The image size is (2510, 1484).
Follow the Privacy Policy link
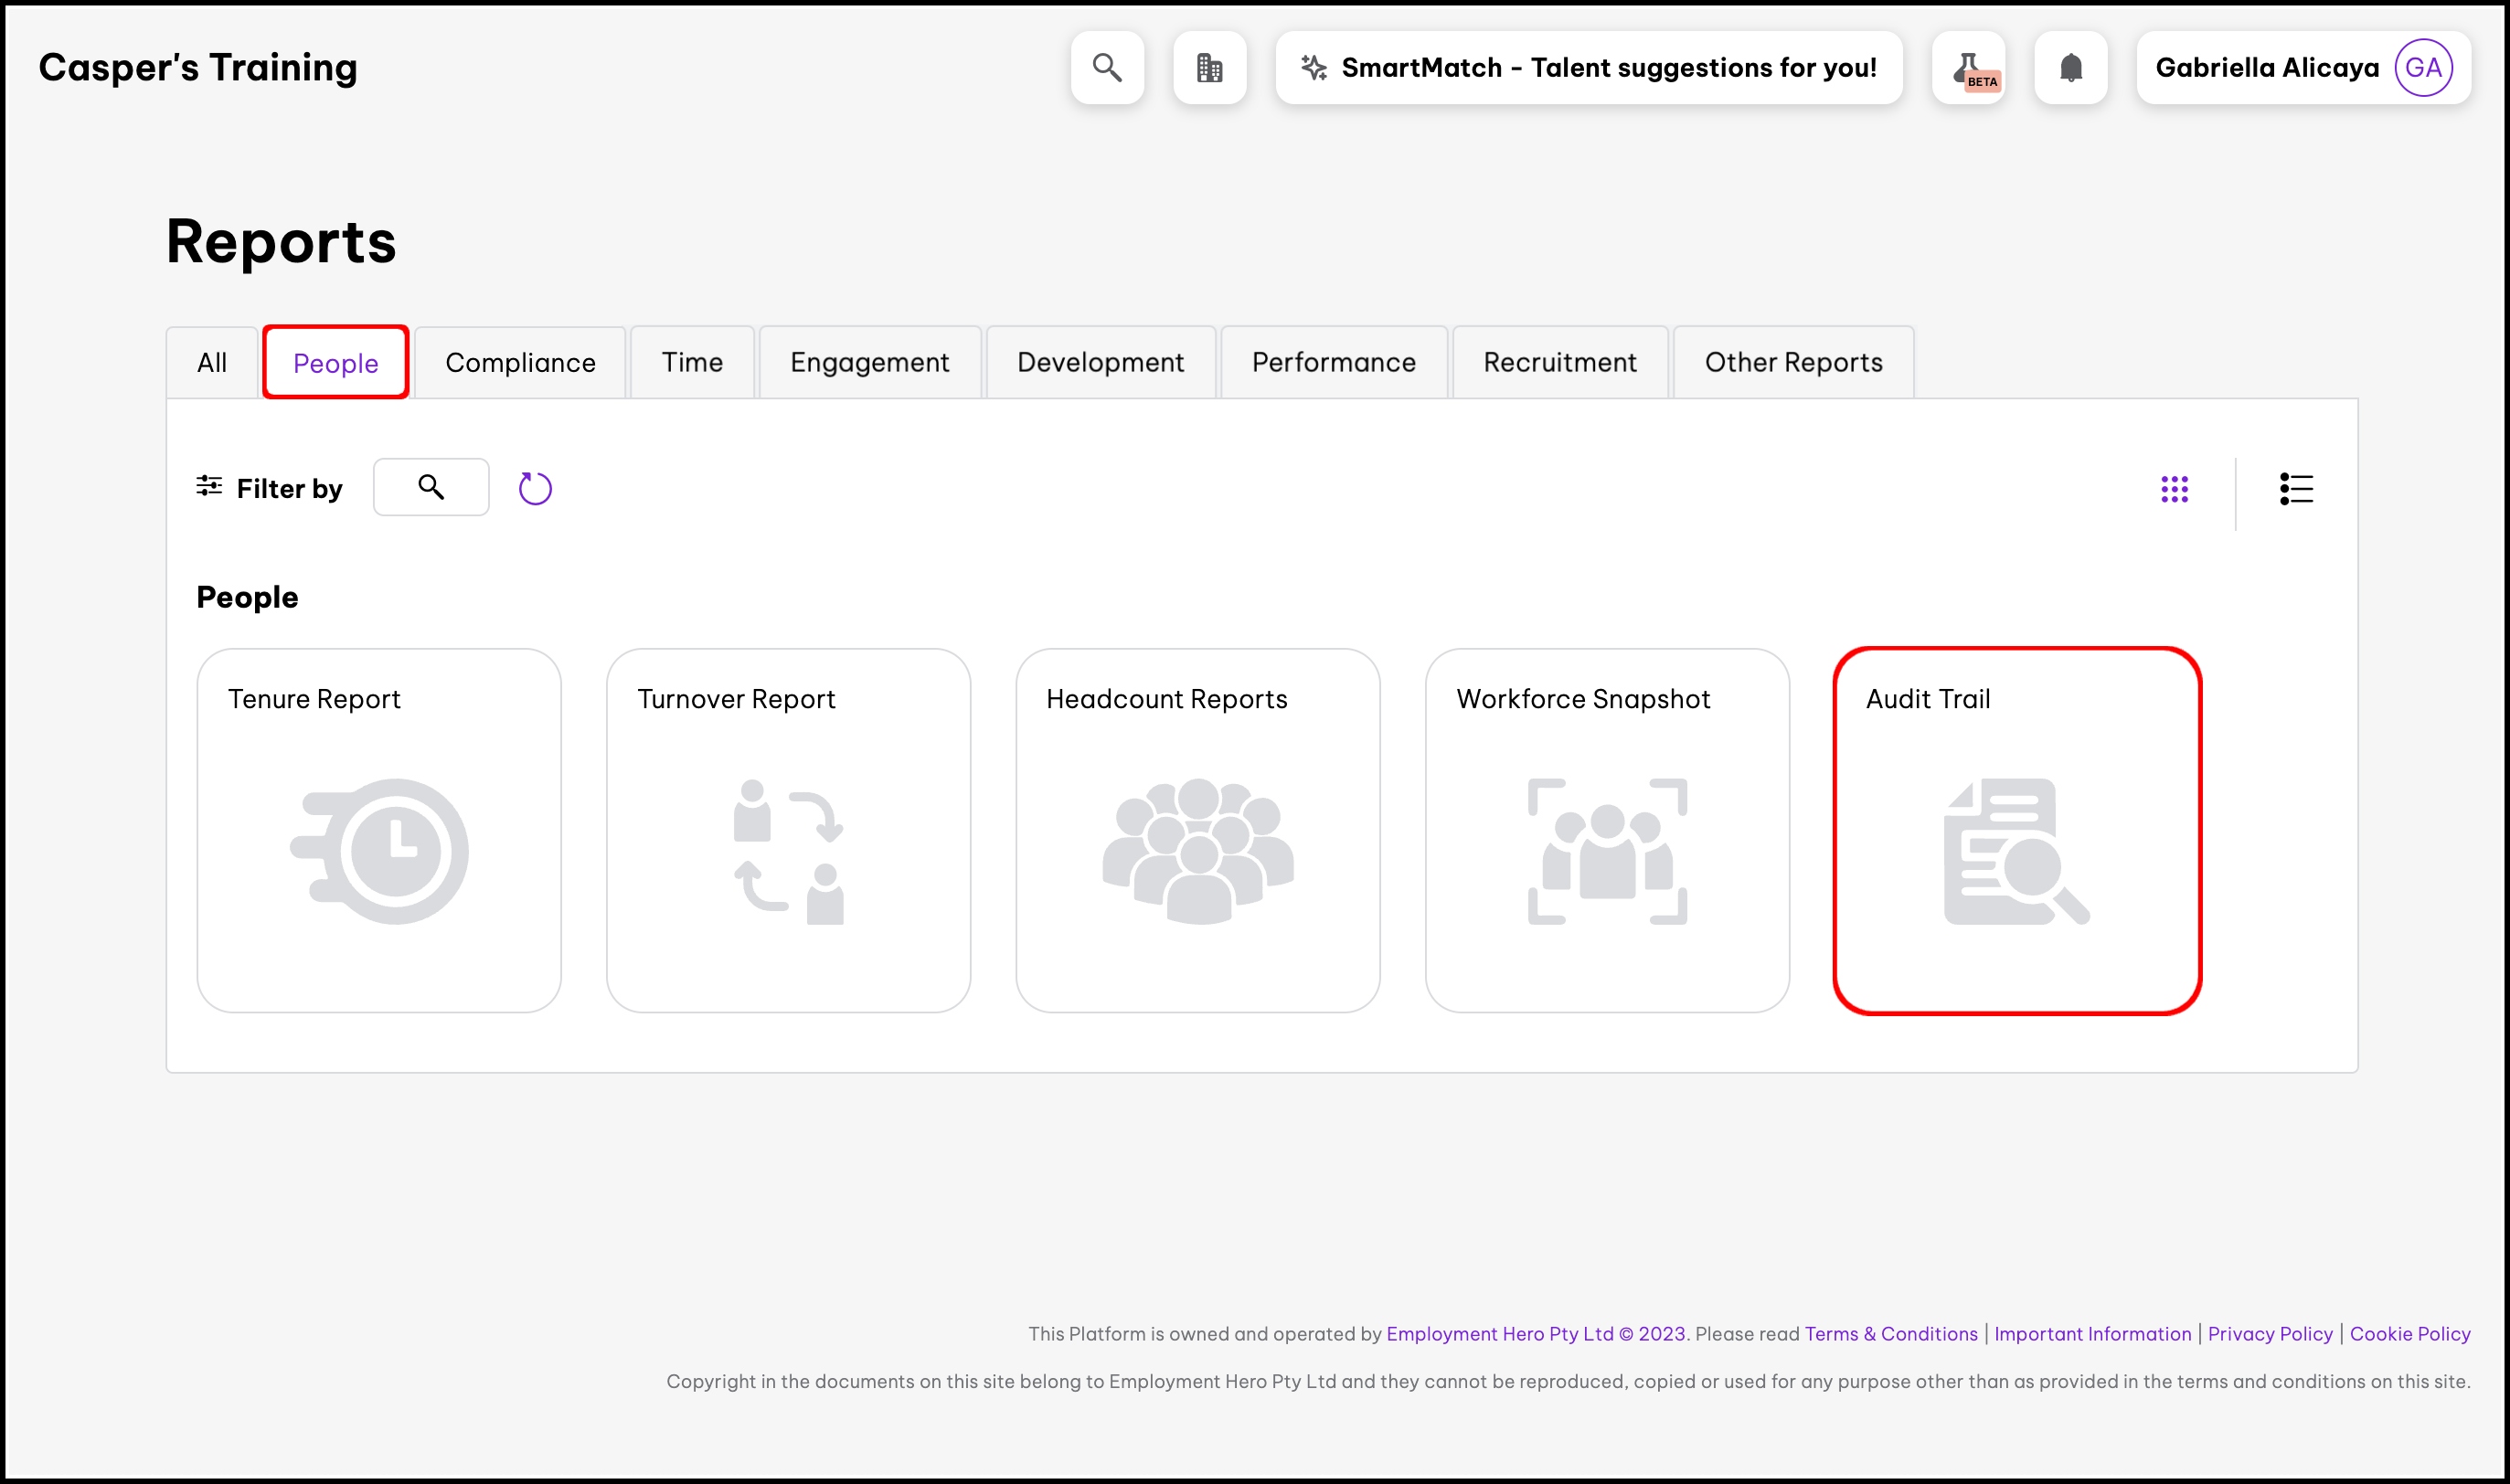point(2269,1333)
